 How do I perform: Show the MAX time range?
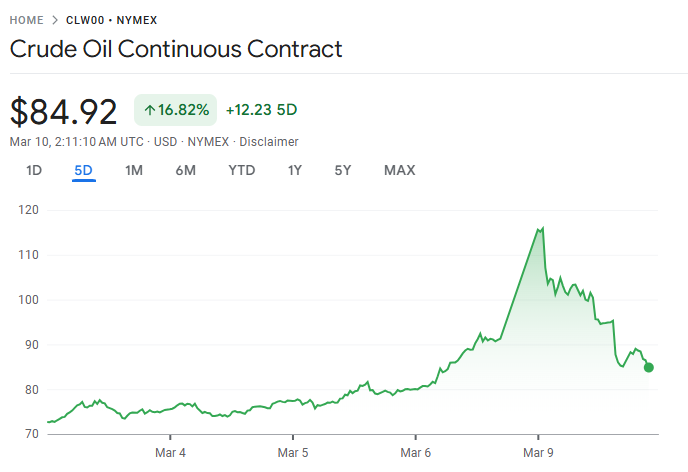399,170
